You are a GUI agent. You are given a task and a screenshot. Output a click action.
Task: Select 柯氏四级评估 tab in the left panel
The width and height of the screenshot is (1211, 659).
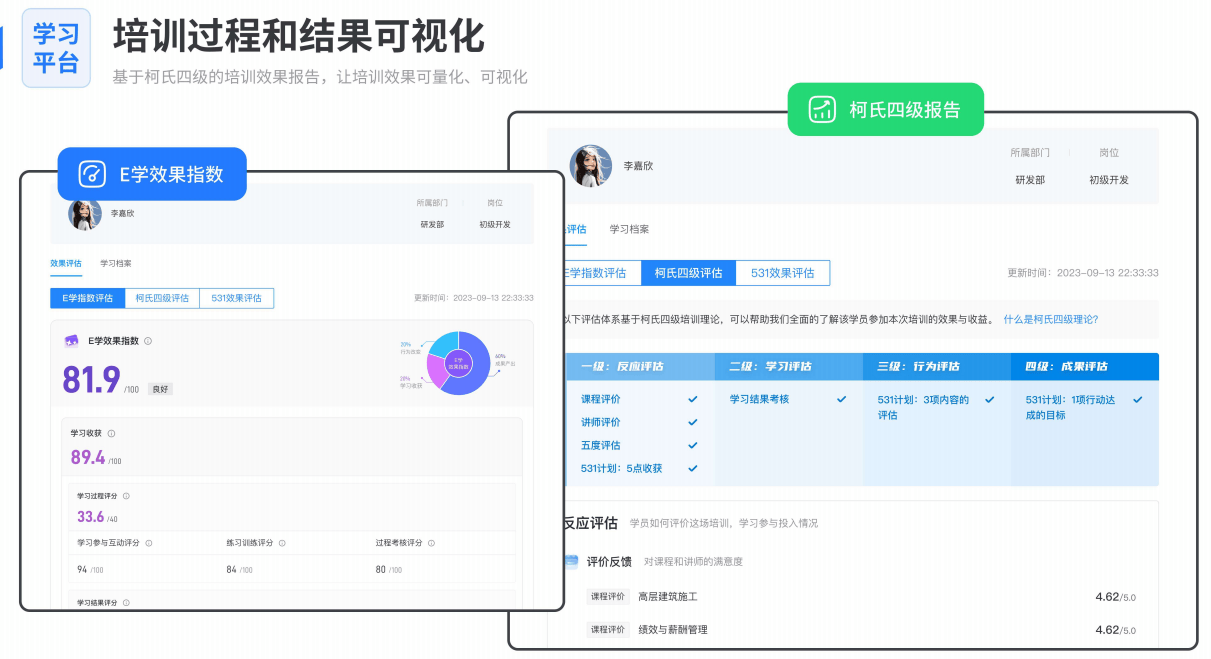pos(162,298)
